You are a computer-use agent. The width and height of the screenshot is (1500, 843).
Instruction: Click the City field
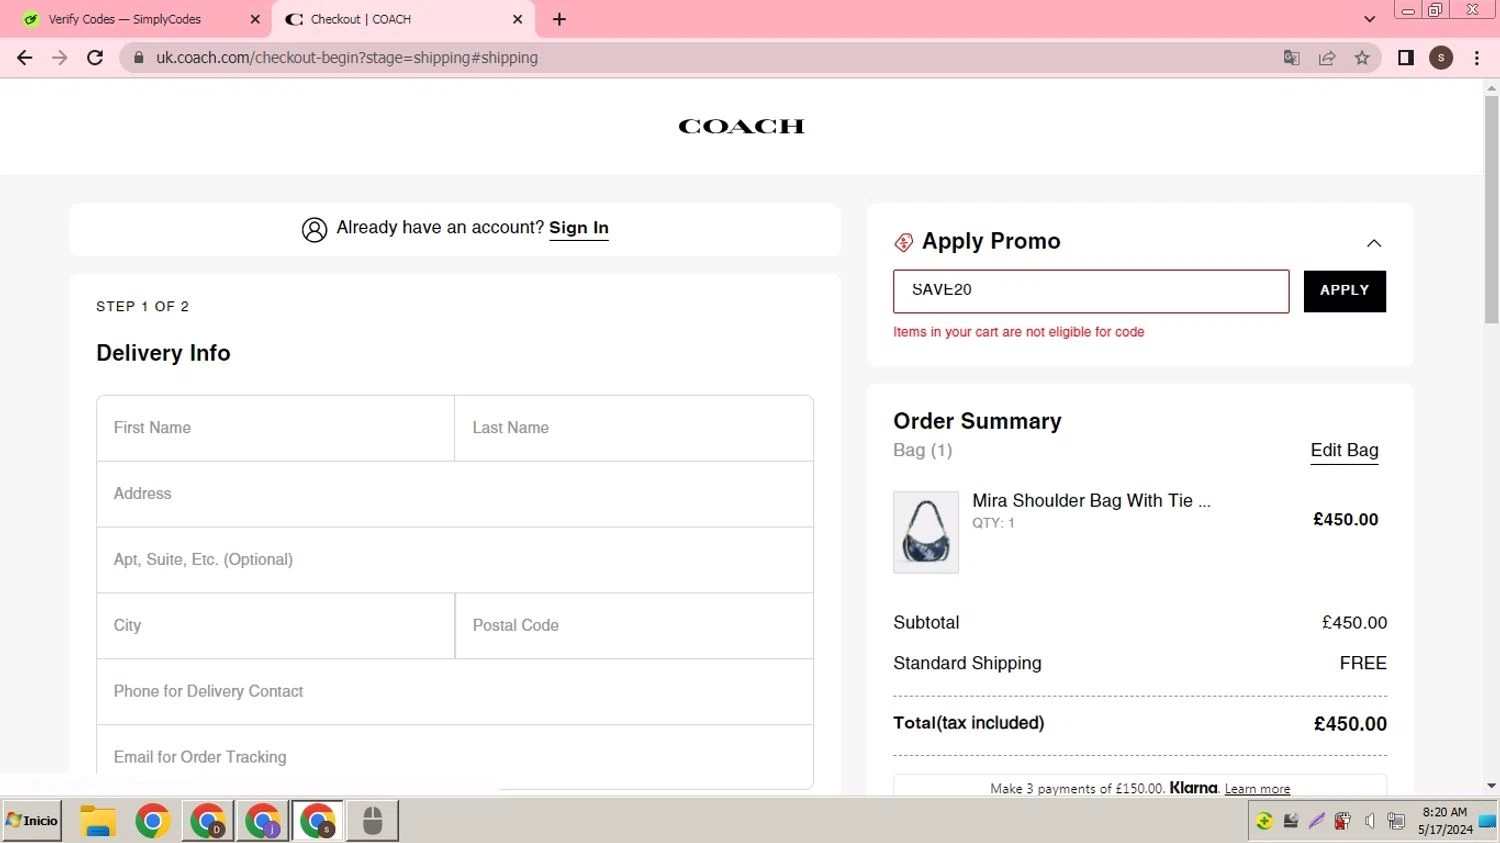click(275, 626)
